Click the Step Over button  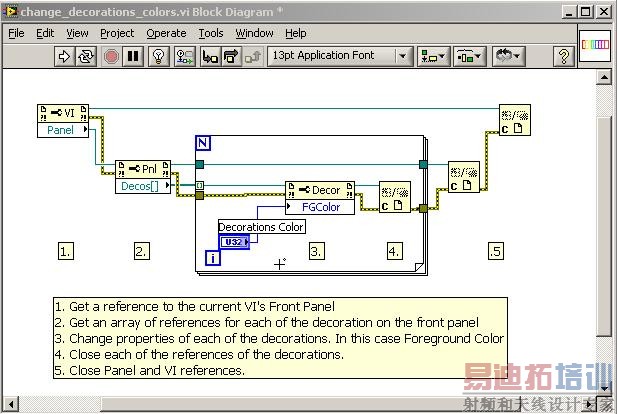231,57
